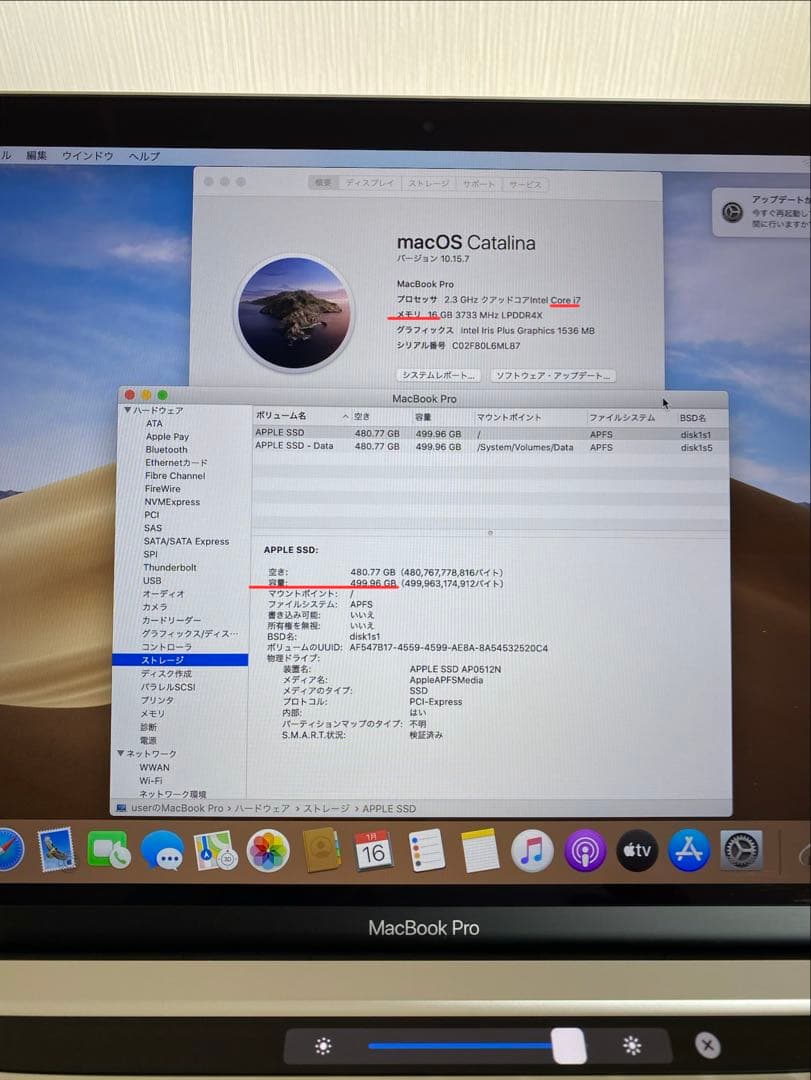Open the App Store from the Dock
811x1080 pixels.
[x=688, y=852]
